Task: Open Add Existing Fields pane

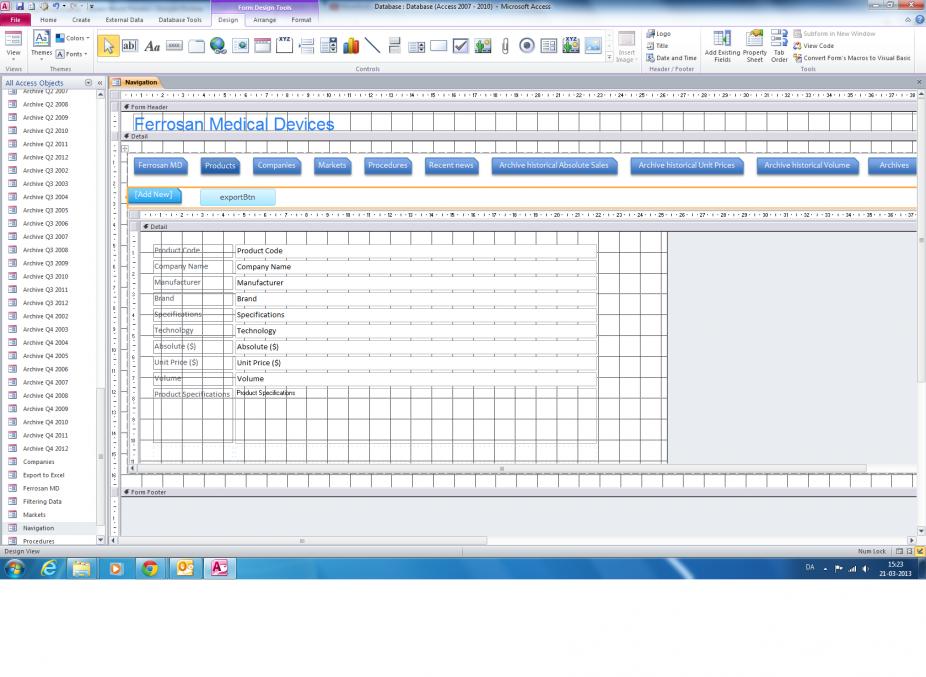Action: pos(722,46)
